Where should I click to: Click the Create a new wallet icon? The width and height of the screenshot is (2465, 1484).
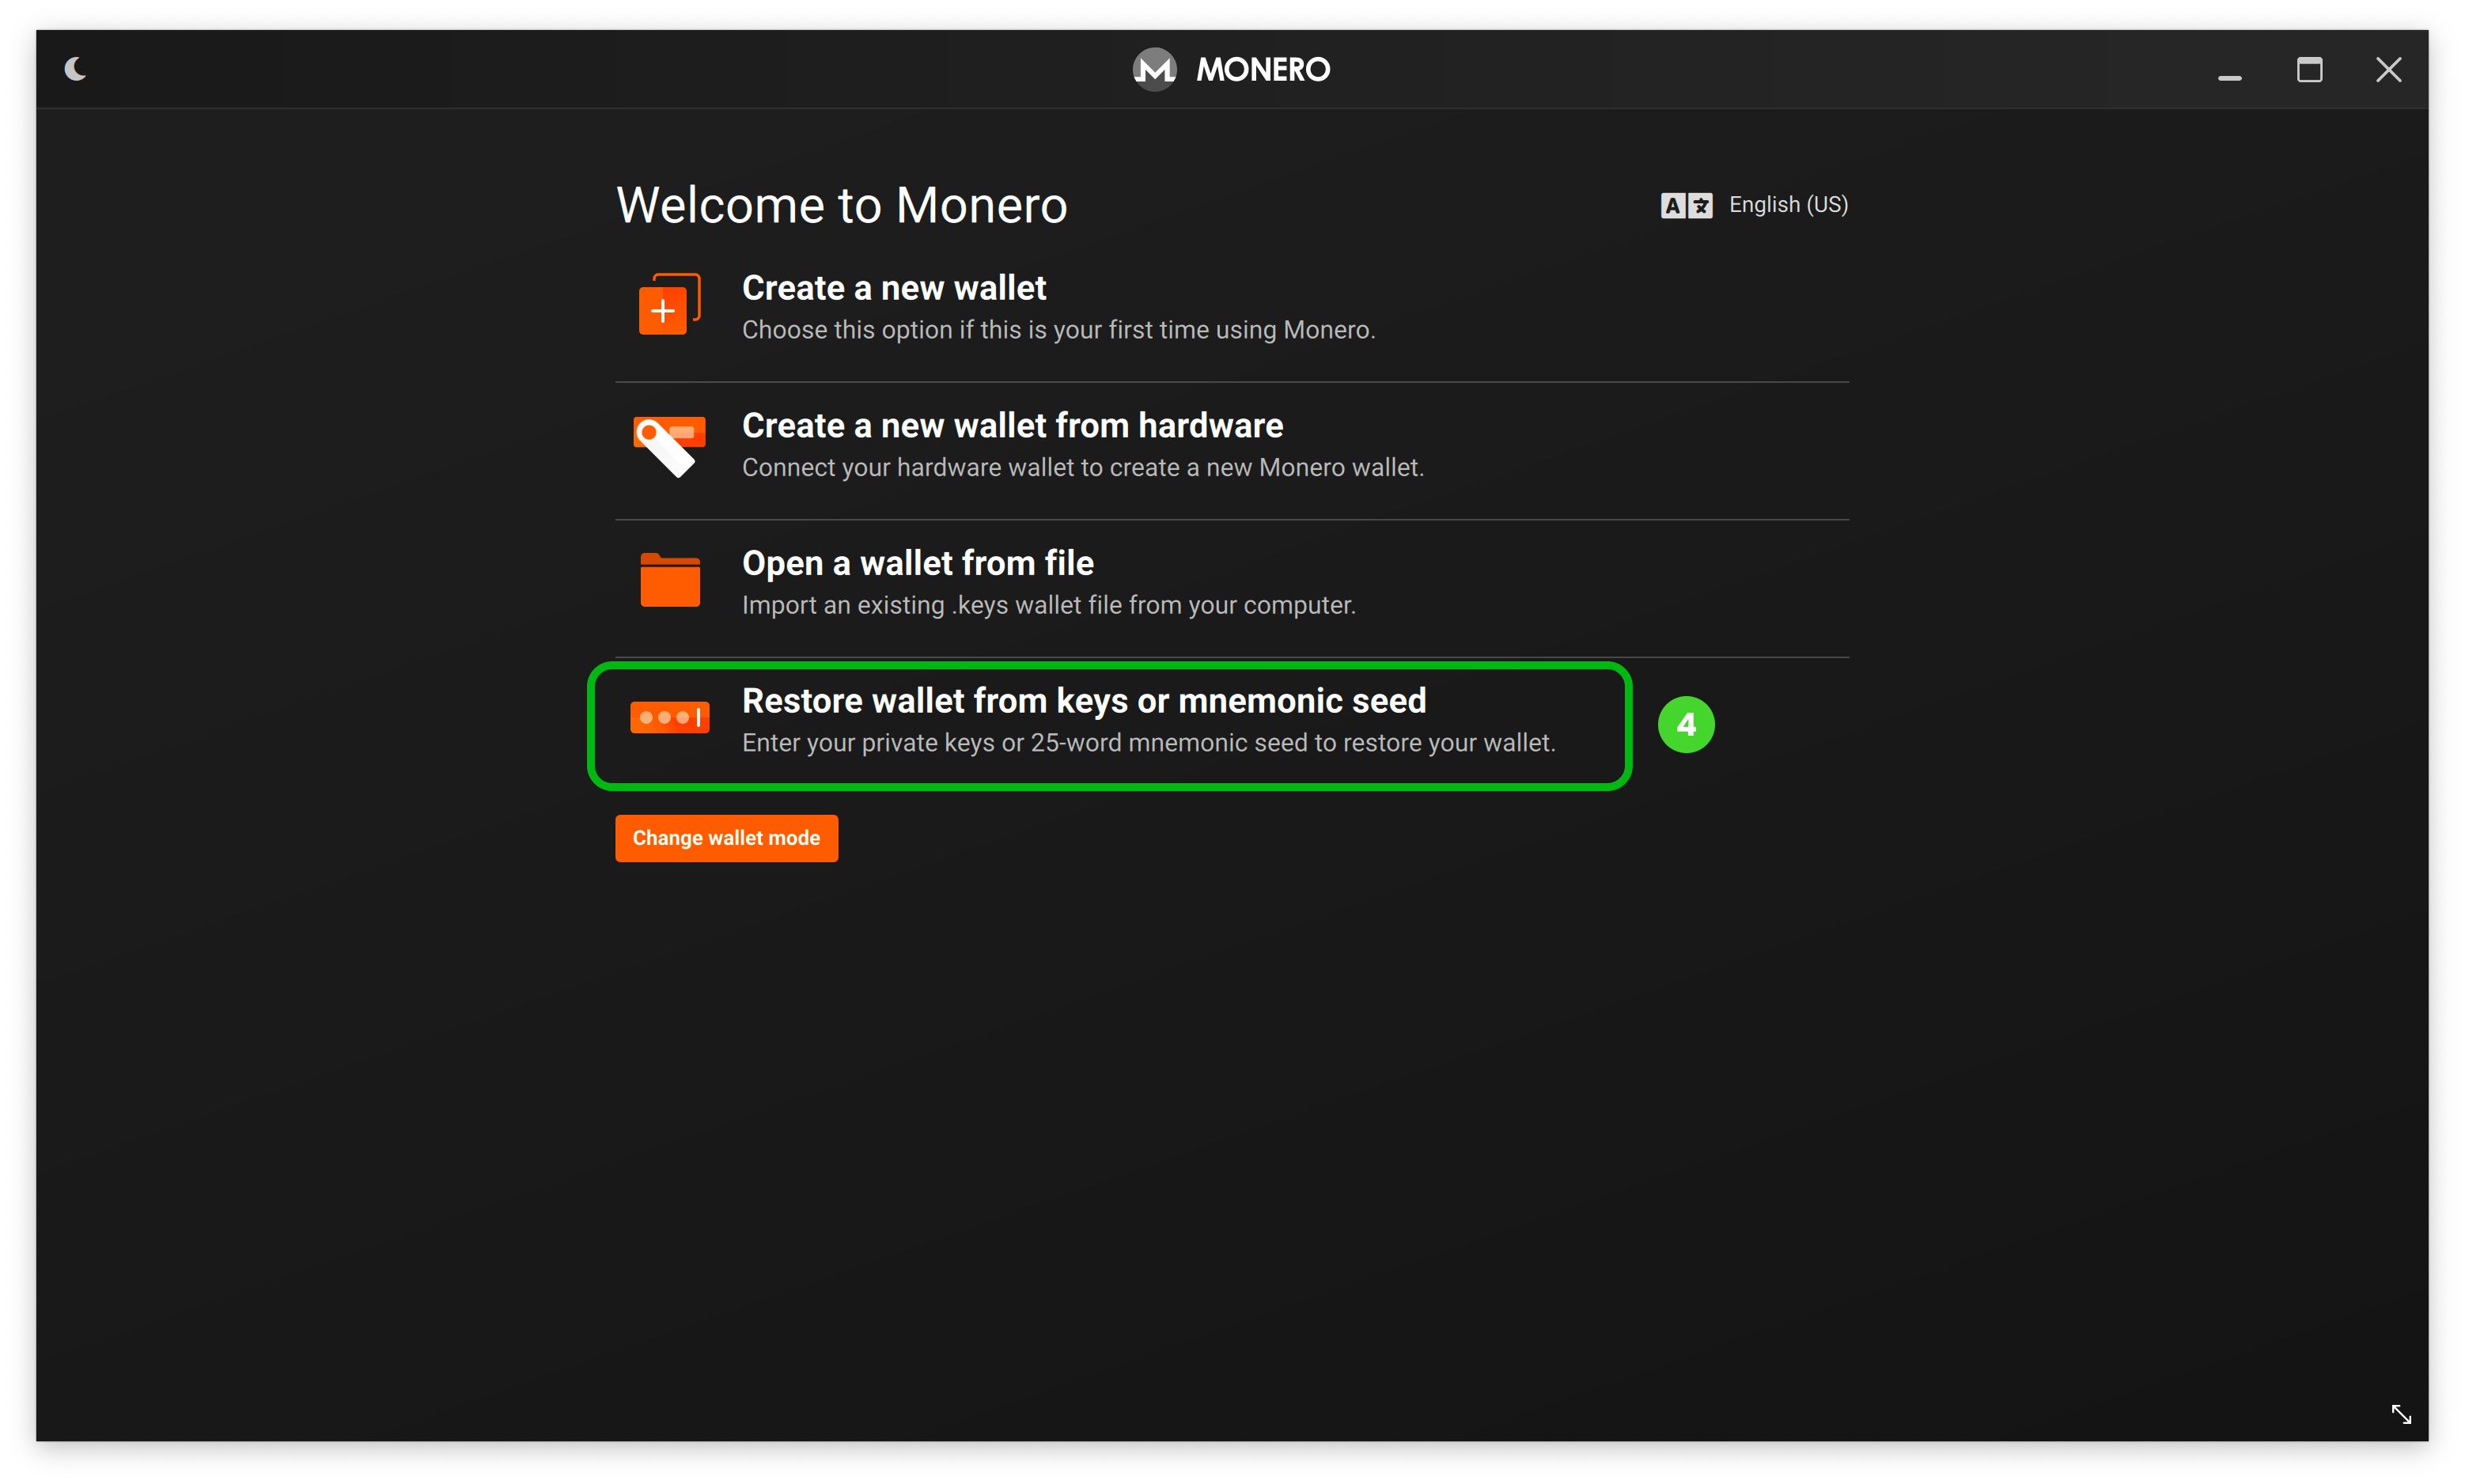coord(669,305)
